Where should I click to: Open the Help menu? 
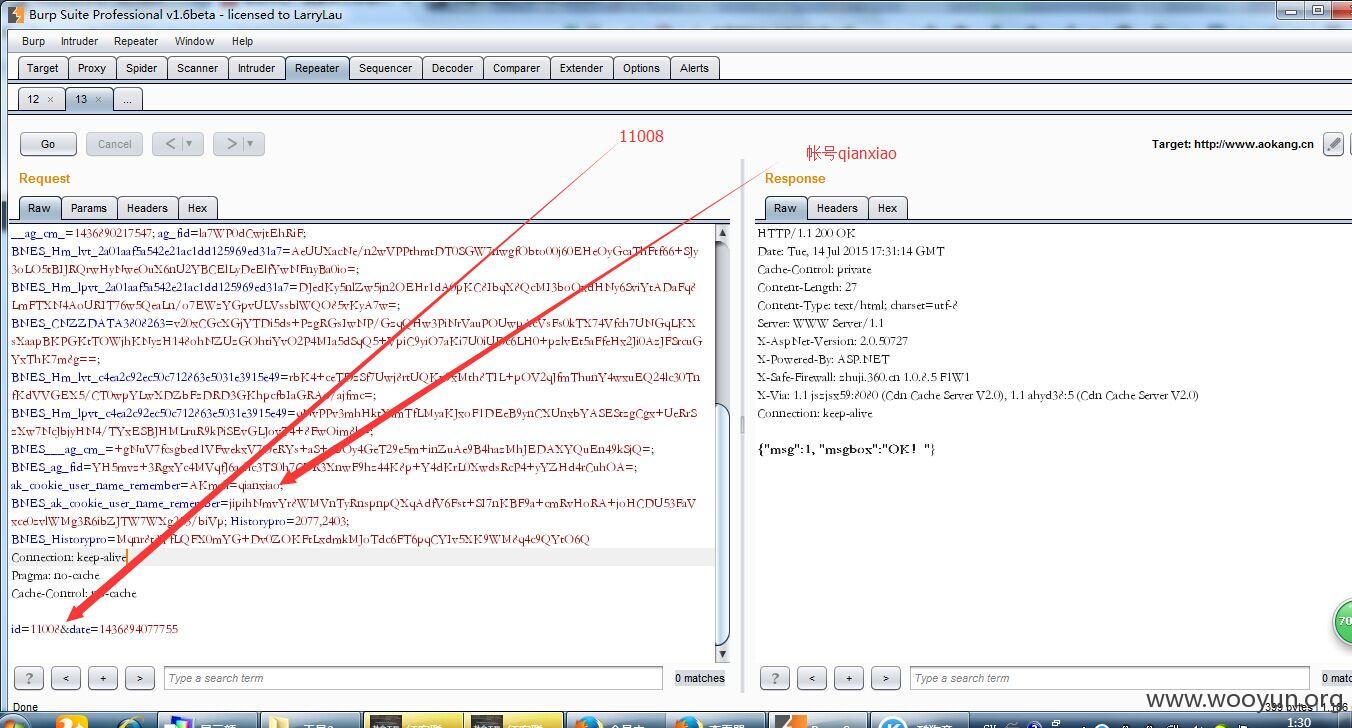(x=242, y=41)
